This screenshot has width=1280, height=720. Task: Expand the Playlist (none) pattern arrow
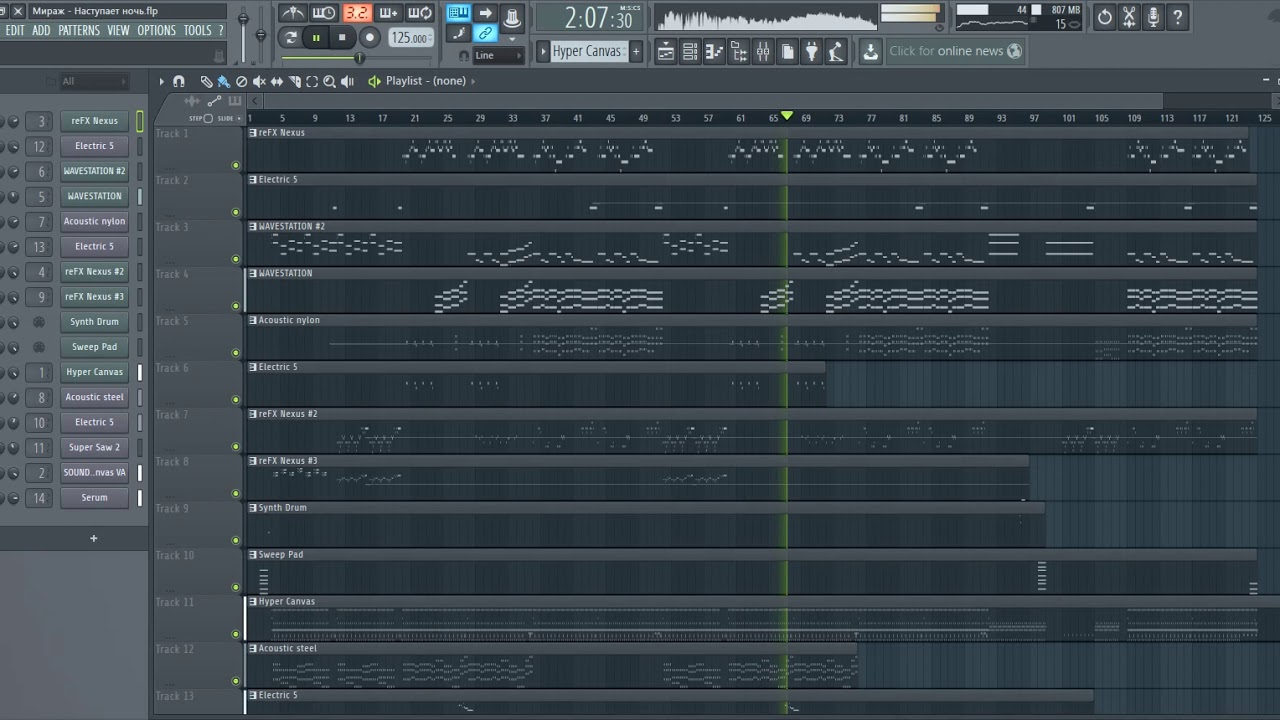point(473,81)
